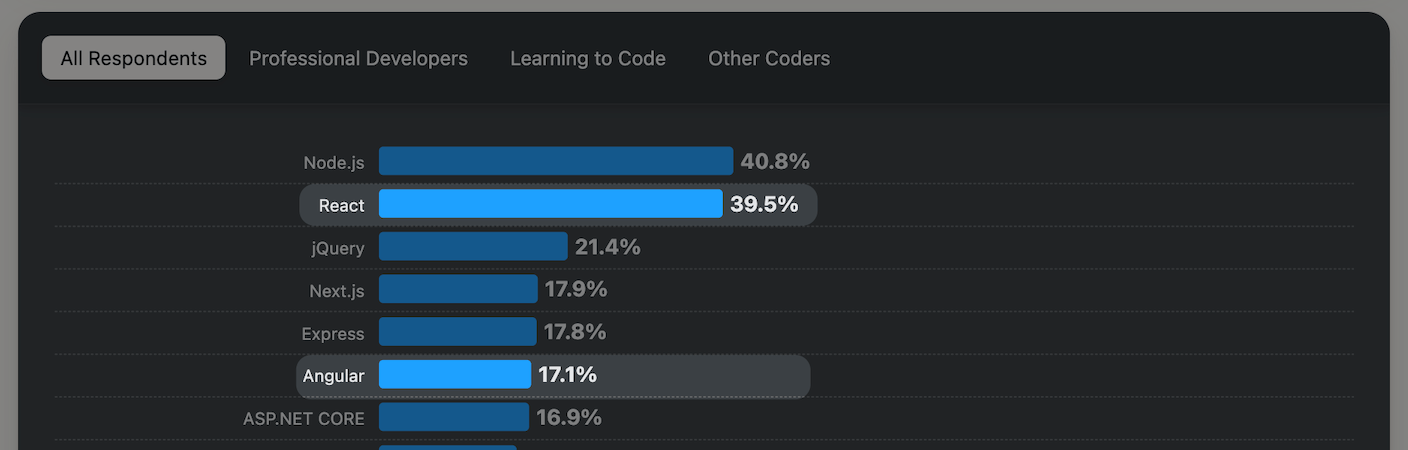Select the highlighted React bar
Image resolution: width=1408 pixels, height=450 pixels.
(x=550, y=204)
